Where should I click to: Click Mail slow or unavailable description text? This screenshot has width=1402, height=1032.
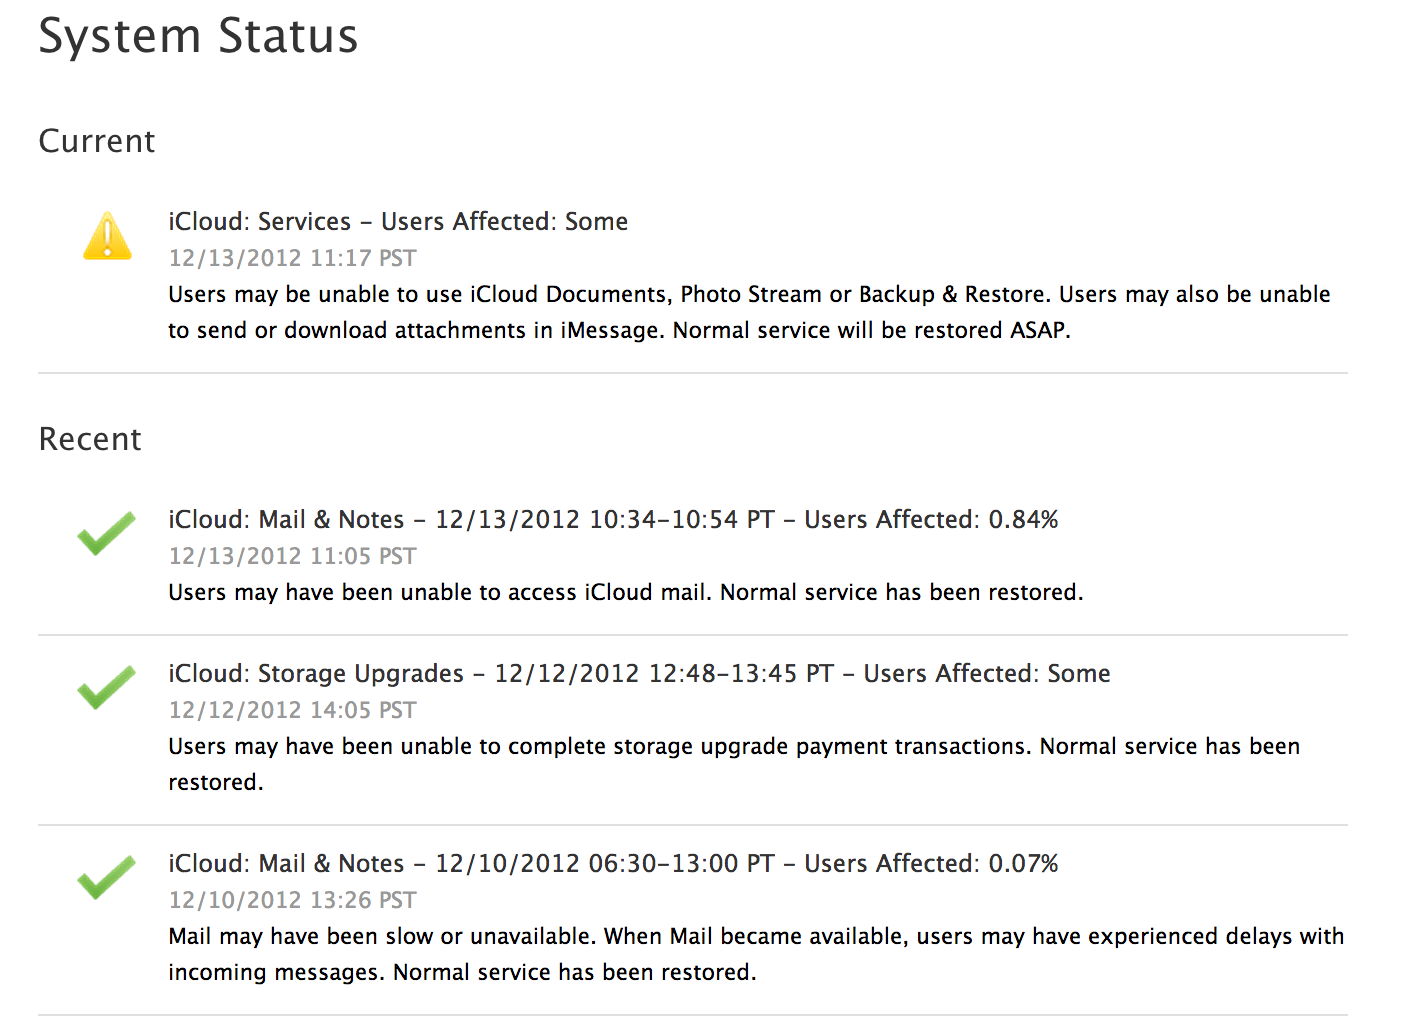(x=756, y=954)
